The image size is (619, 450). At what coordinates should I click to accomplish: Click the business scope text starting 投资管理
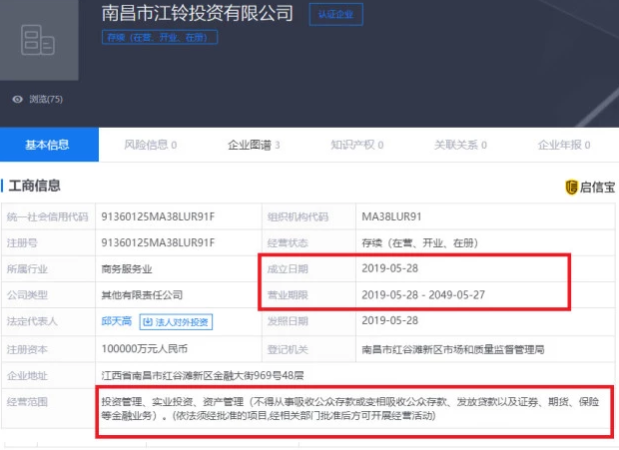pyautogui.click(x=350, y=409)
